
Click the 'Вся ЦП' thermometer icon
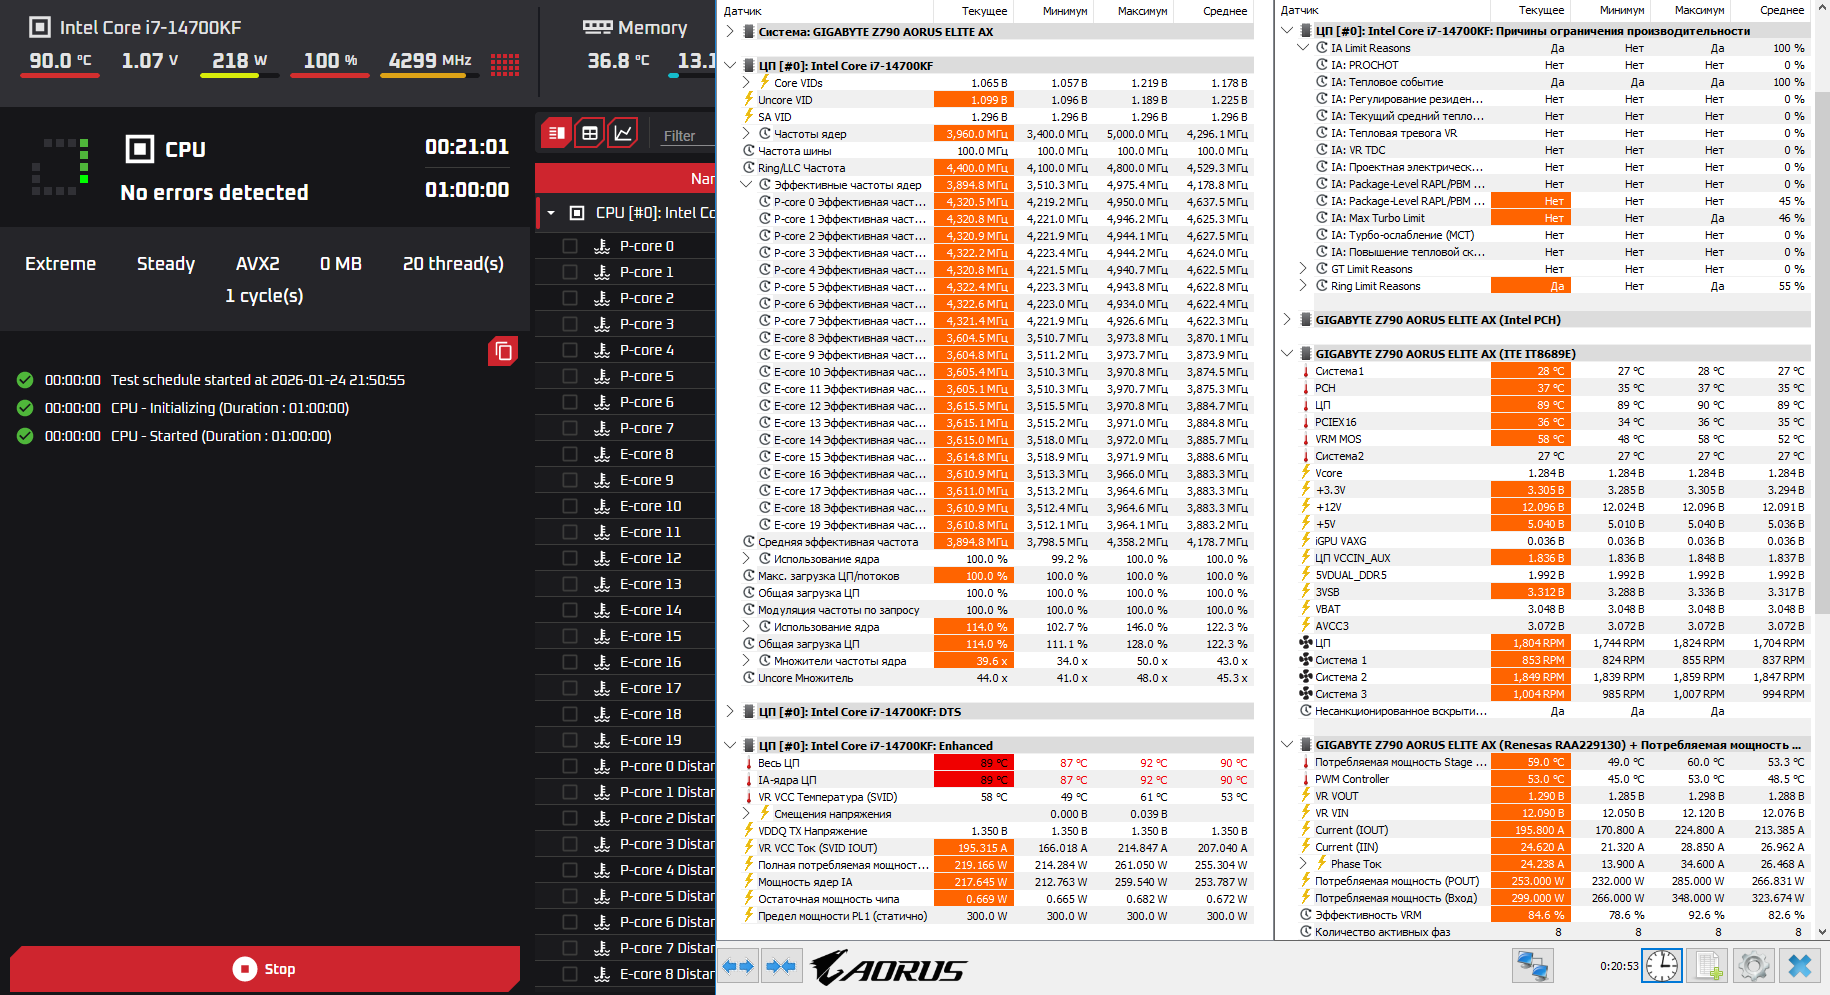tap(748, 763)
